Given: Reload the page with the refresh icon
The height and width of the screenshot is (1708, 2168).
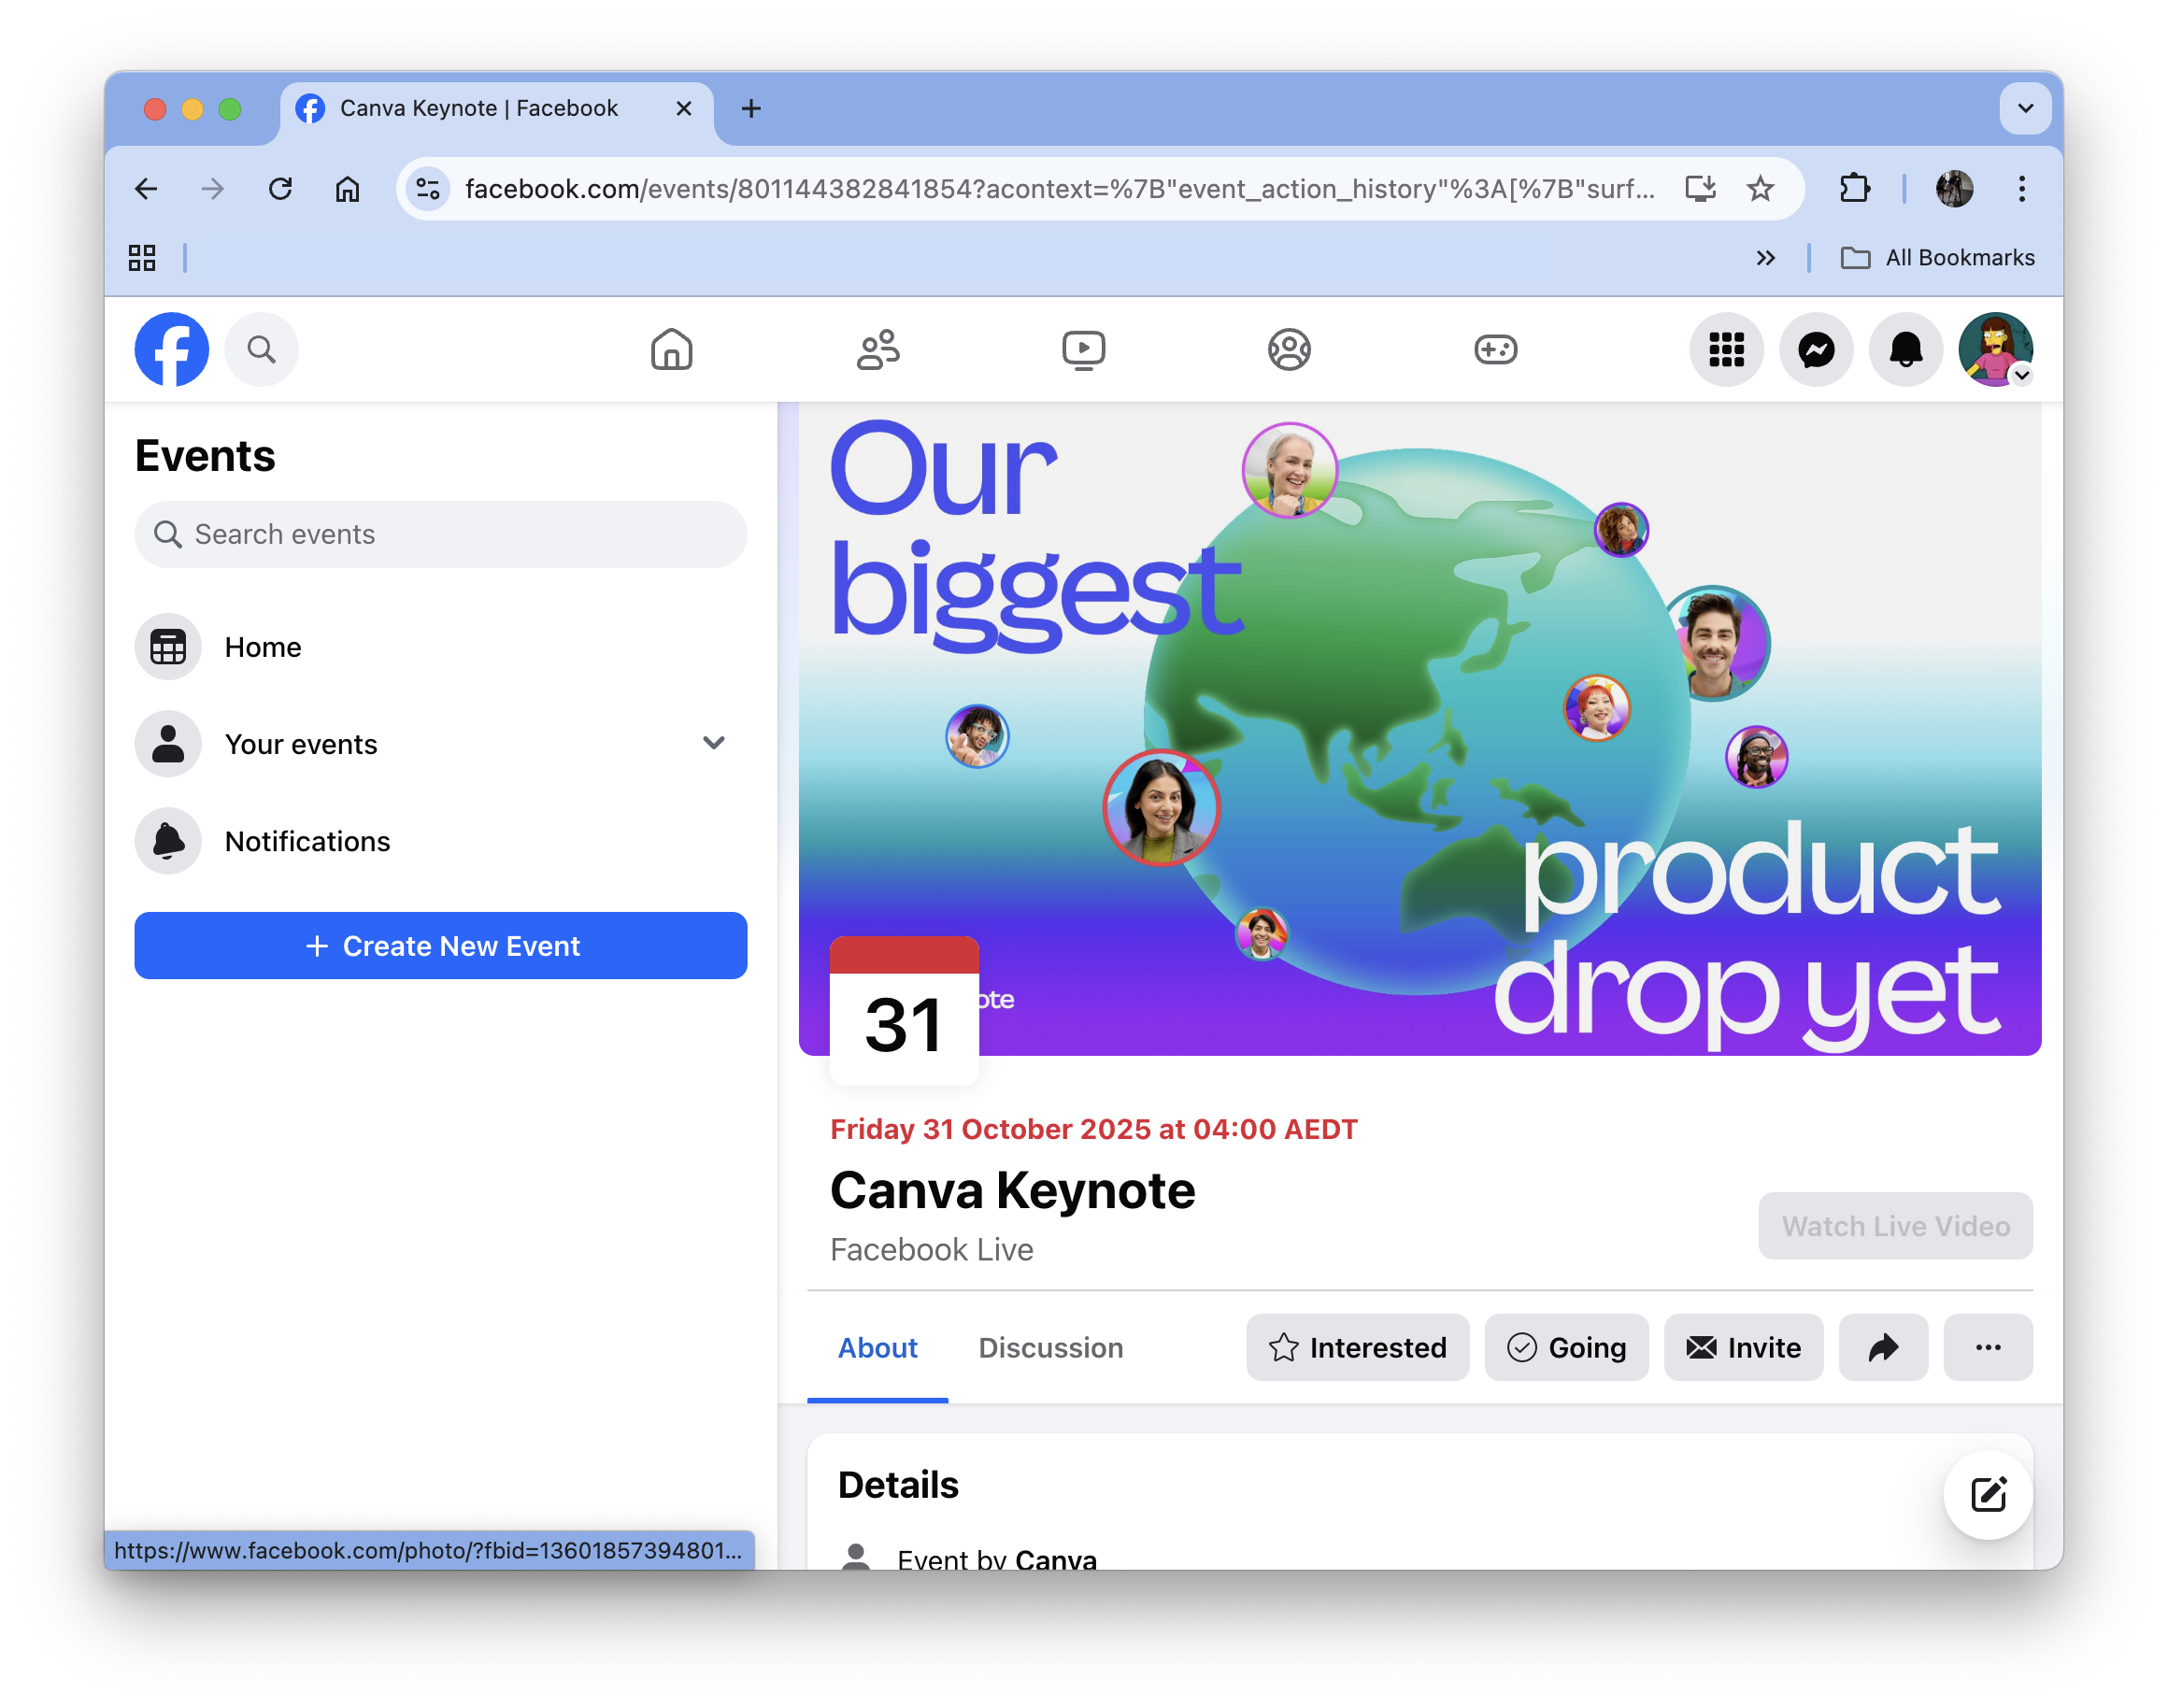Looking at the screenshot, I should 280,188.
